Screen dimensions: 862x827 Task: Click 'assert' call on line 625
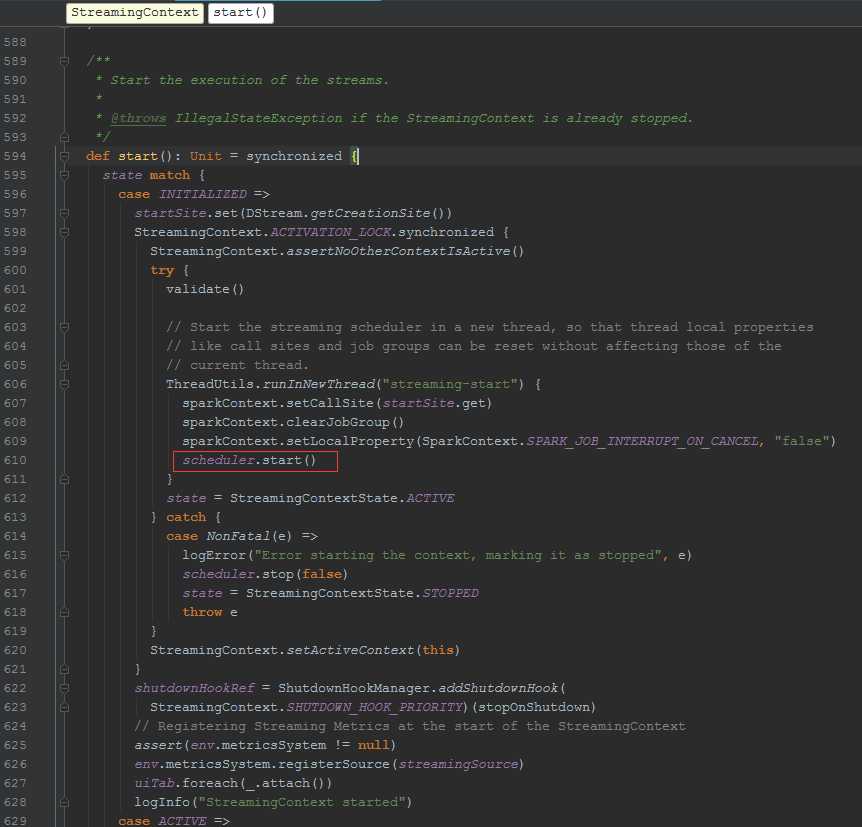[158, 745]
